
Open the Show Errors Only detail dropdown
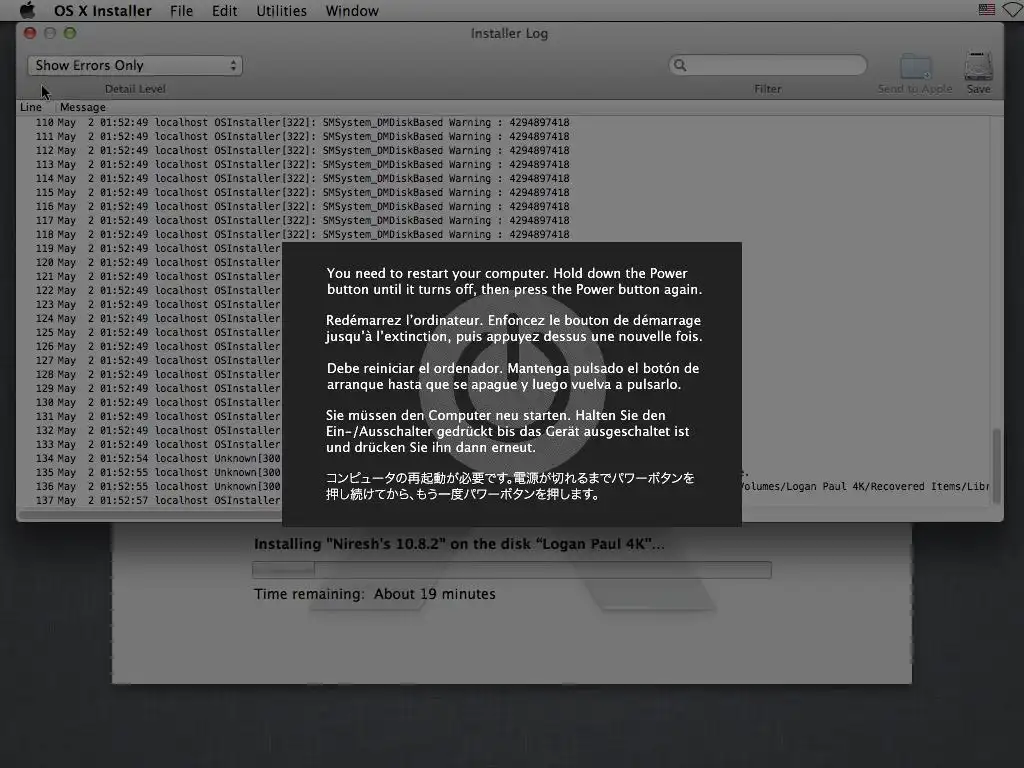[x=135, y=65]
